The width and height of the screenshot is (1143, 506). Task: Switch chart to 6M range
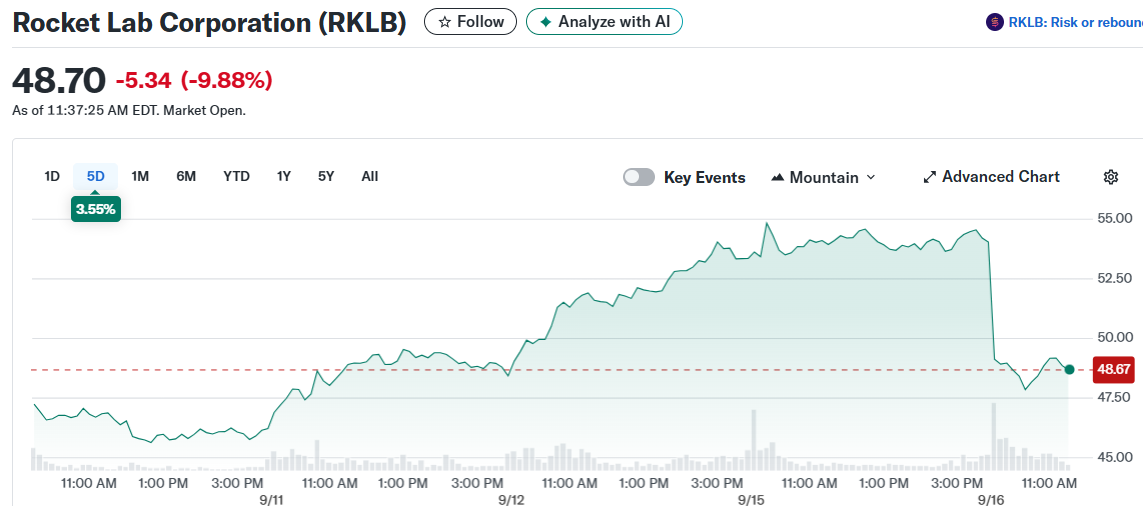pos(186,176)
